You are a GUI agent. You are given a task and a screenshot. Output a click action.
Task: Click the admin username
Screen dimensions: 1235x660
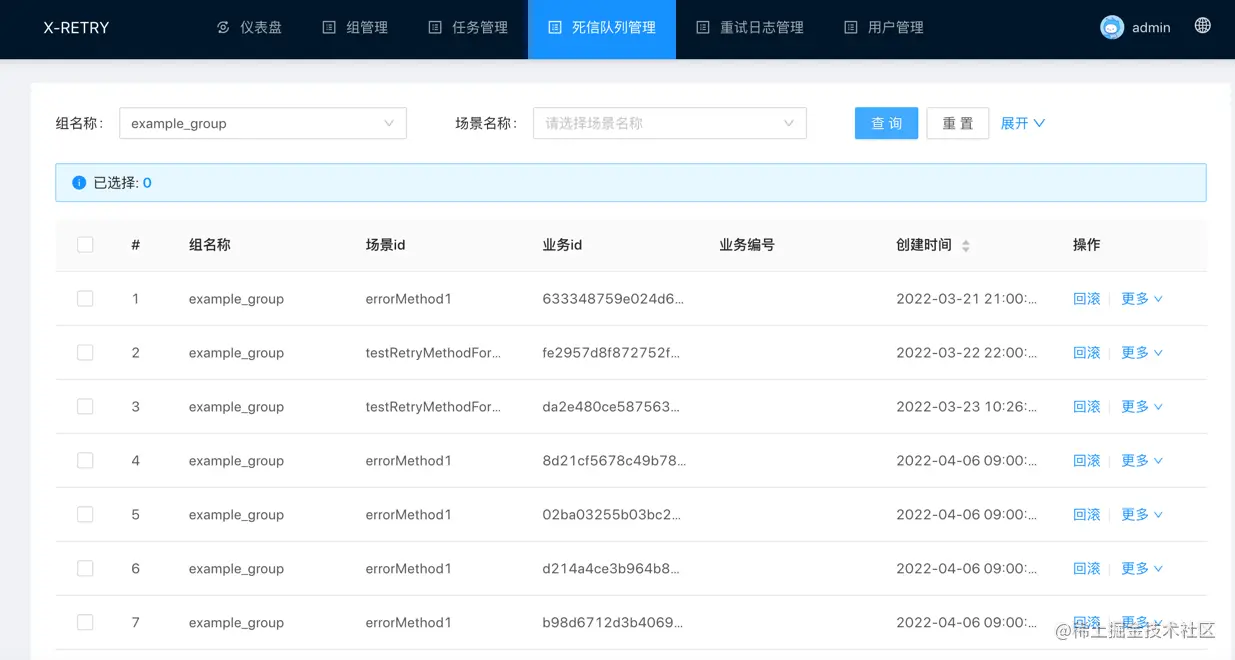point(1151,28)
